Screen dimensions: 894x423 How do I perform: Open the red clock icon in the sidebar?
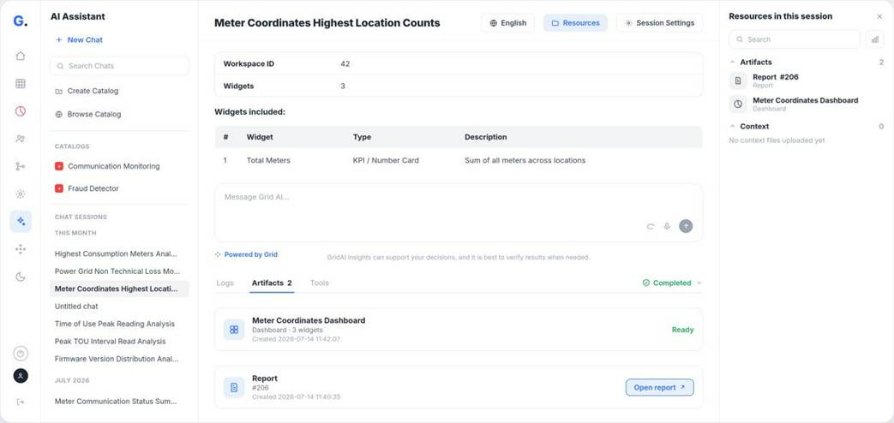coord(21,111)
